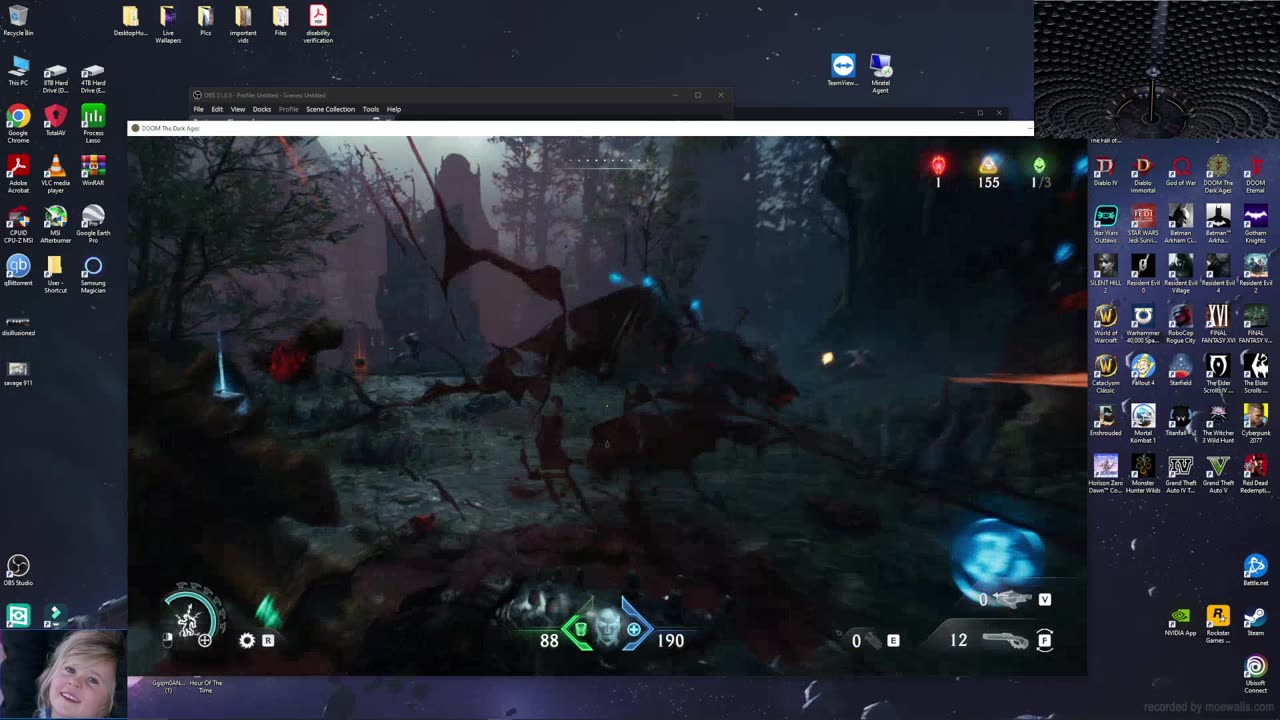Open the Miratel Agent shortcut
The width and height of the screenshot is (1280, 720).
point(880,73)
